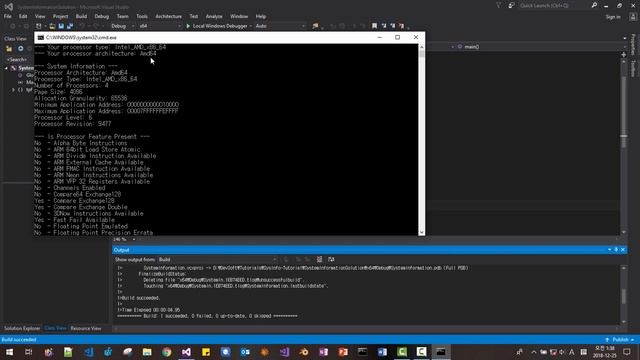Open Word from the taskbar

[x=382, y=352]
